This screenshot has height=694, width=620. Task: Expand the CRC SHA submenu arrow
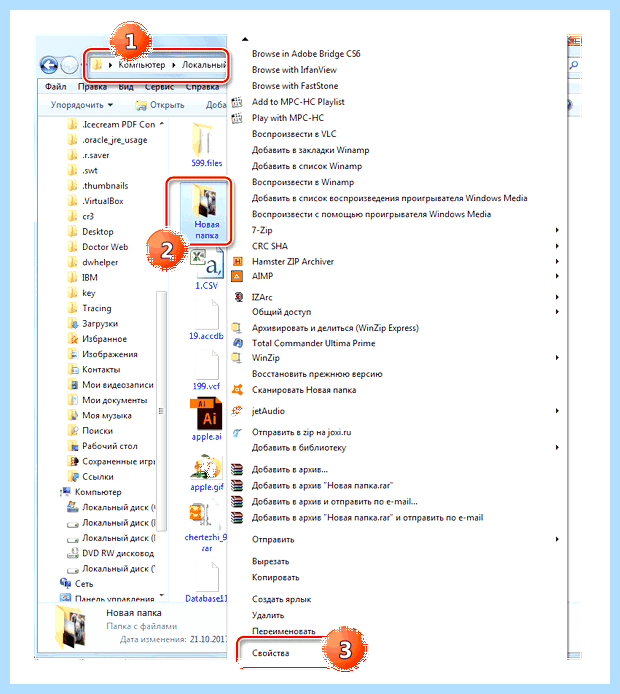557,246
